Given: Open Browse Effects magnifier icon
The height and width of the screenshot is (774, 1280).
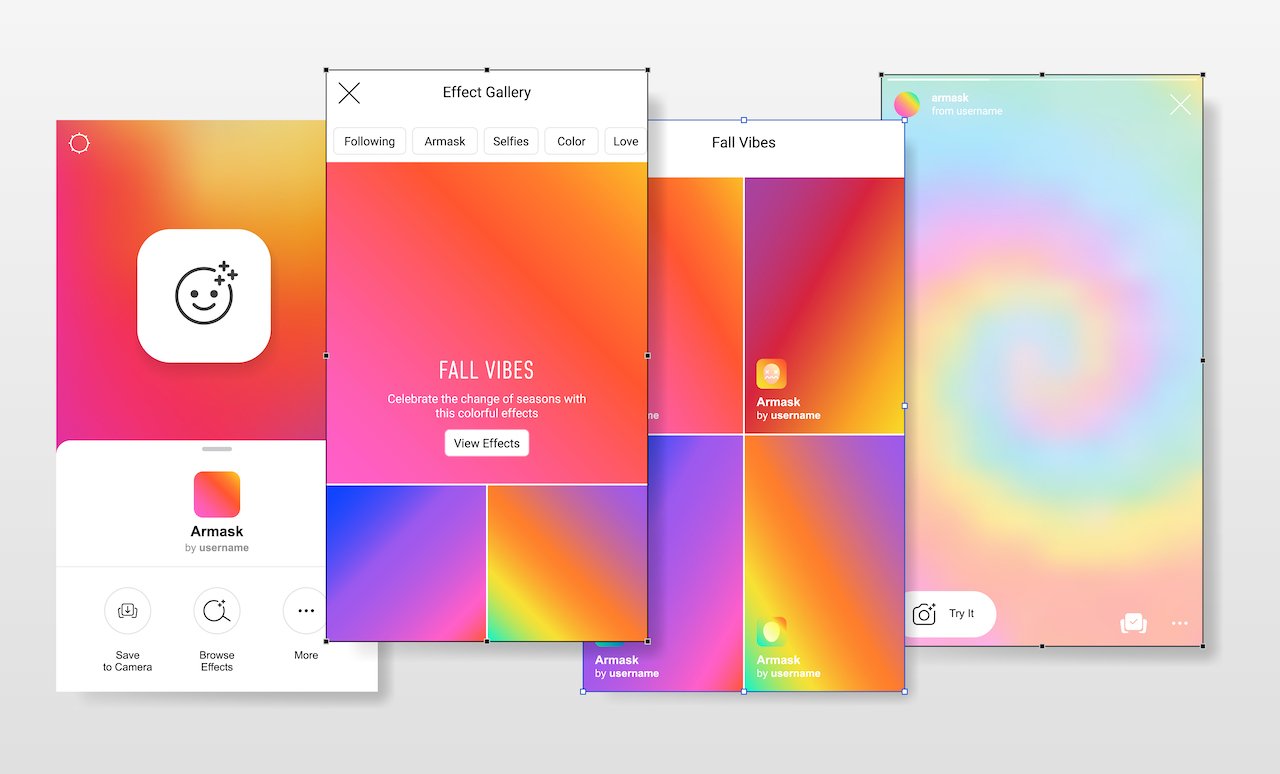Looking at the screenshot, I should coord(217,611).
